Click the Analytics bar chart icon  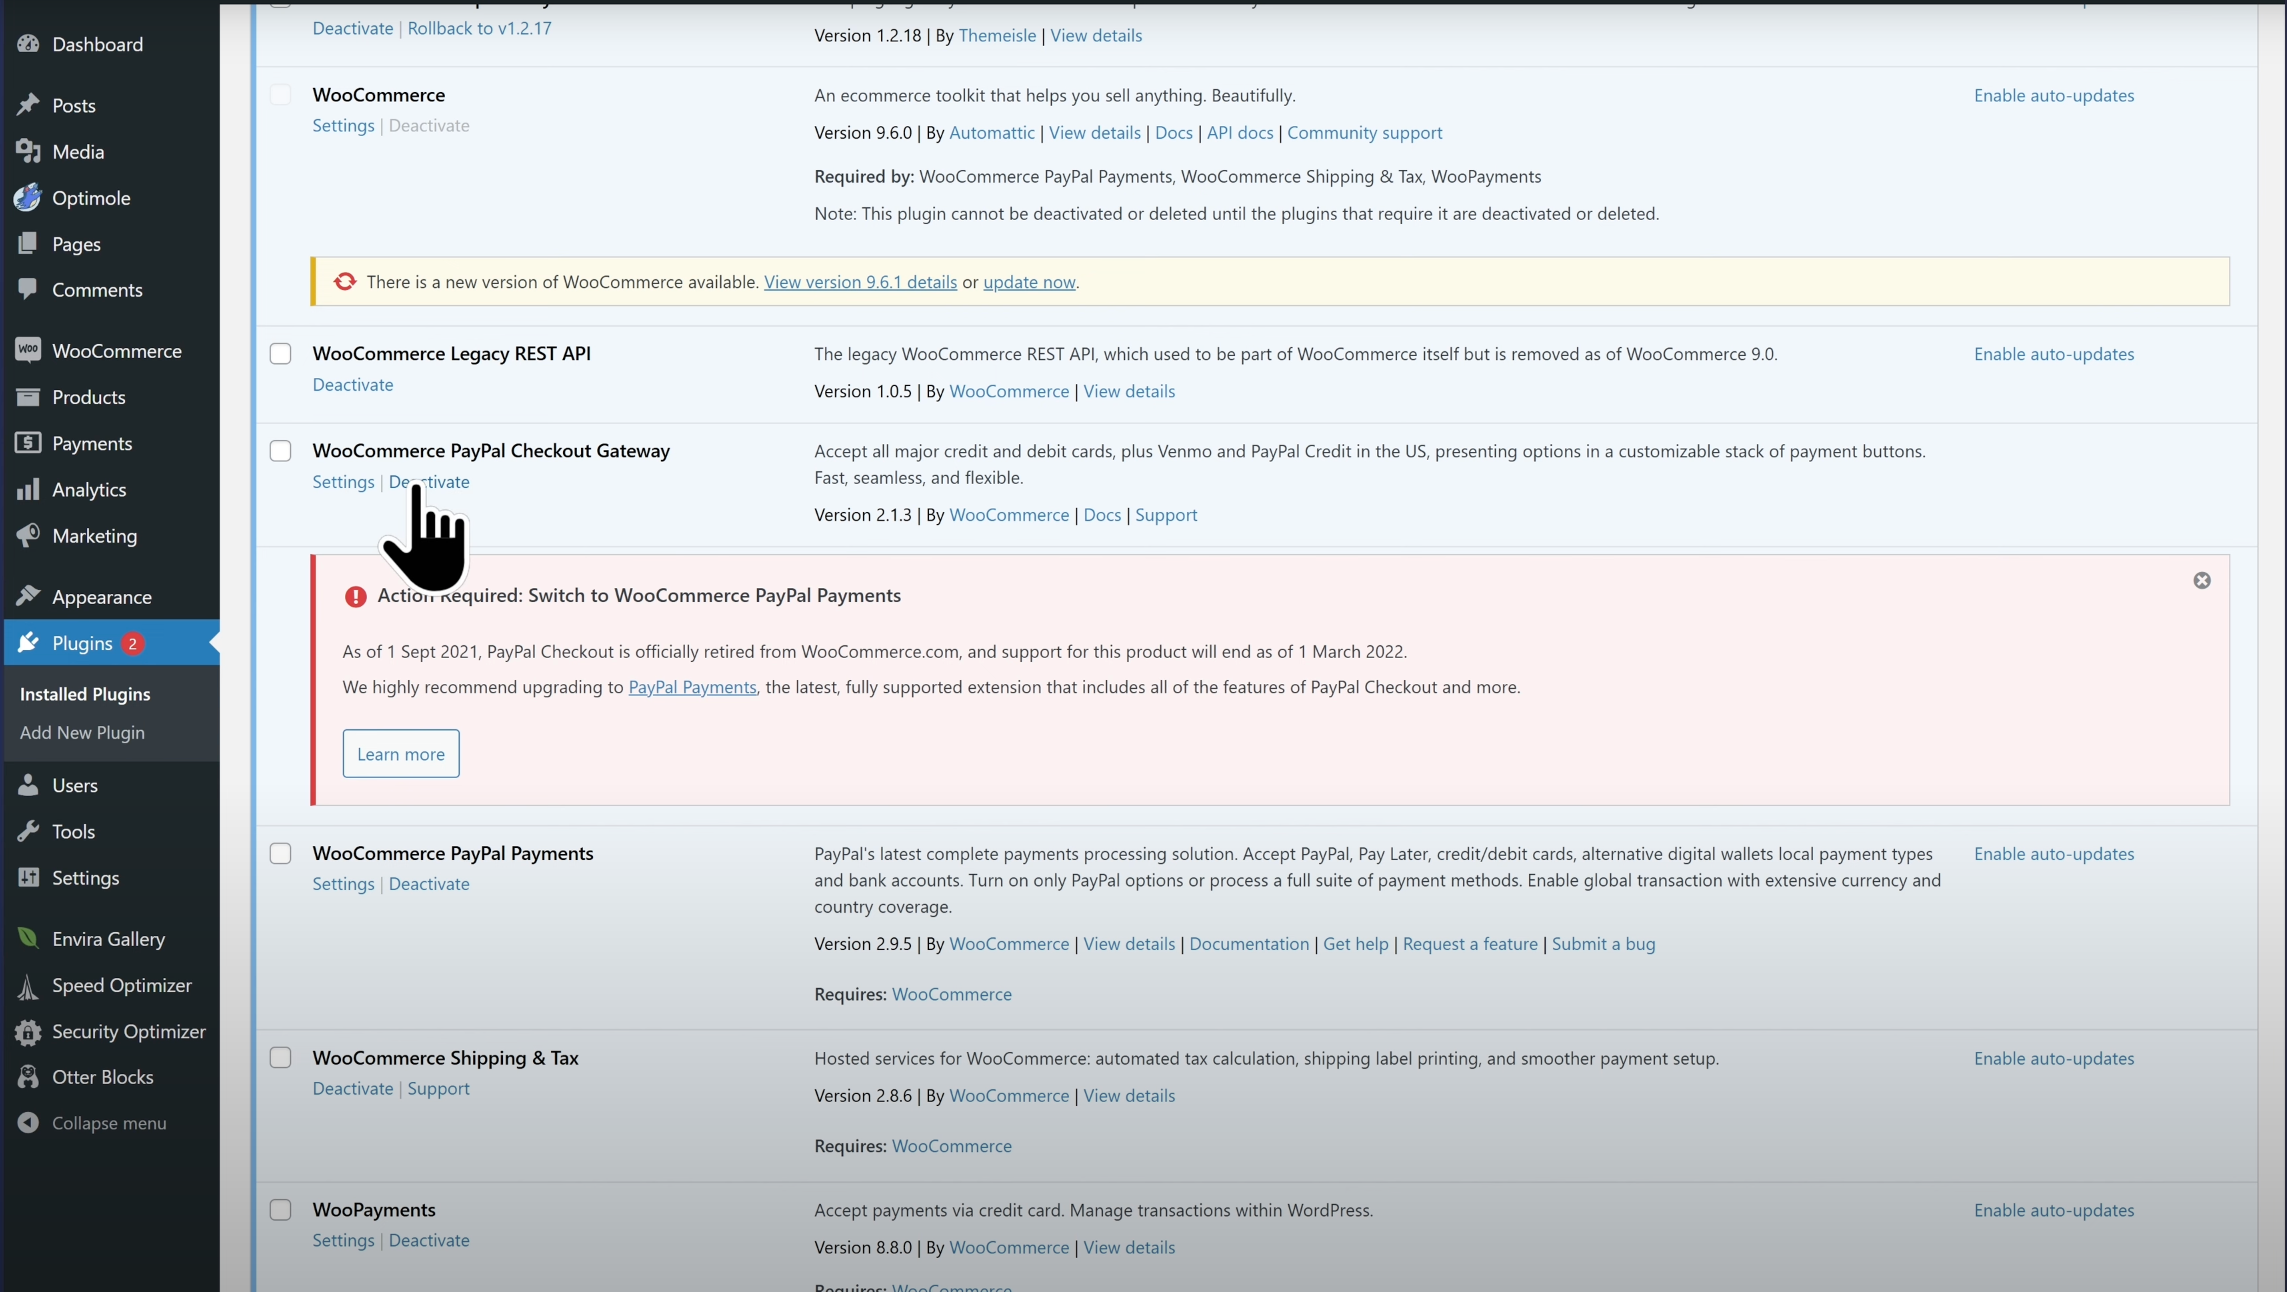pyautogui.click(x=28, y=489)
